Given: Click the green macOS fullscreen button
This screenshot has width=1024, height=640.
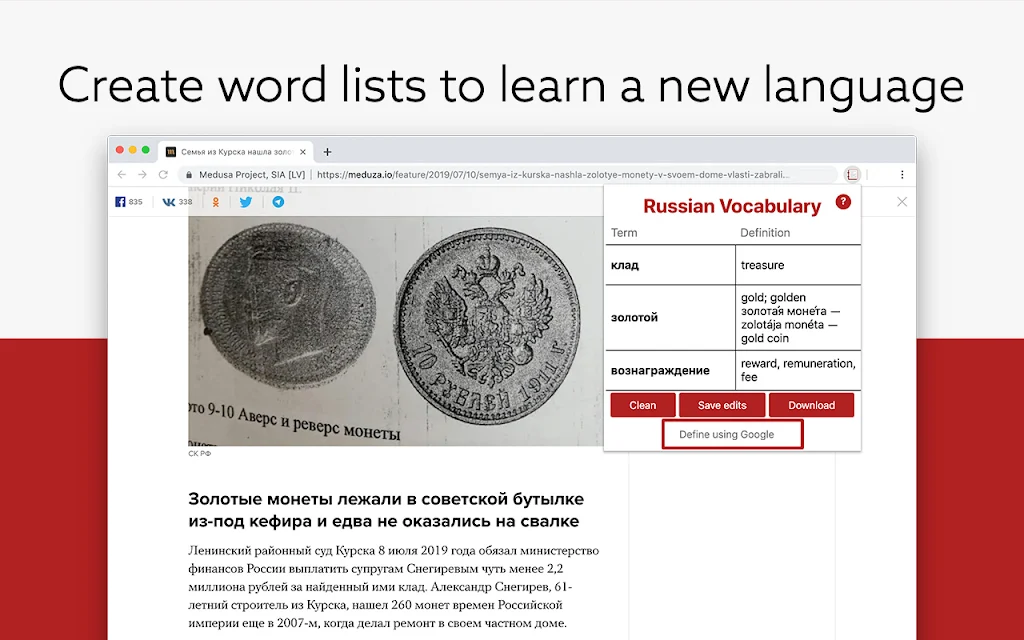Looking at the screenshot, I should pyautogui.click(x=146, y=150).
